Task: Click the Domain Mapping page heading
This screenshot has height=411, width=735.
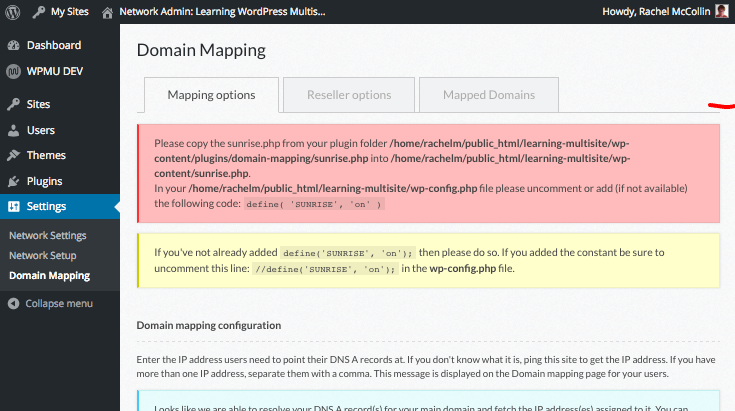Action: click(201, 51)
